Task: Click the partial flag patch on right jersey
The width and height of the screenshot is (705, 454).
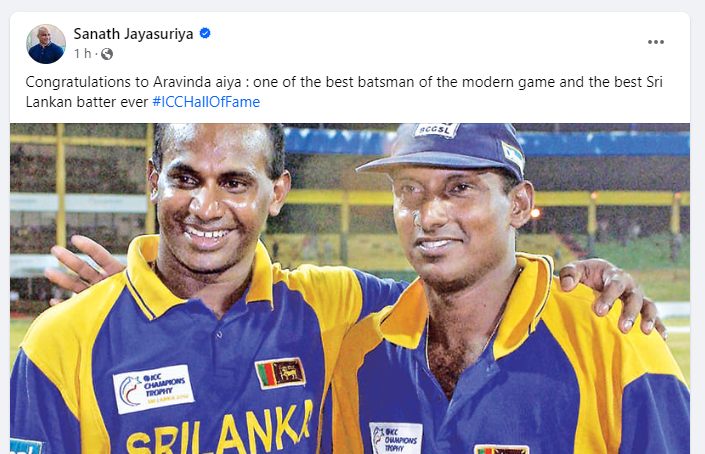Action: (502, 449)
